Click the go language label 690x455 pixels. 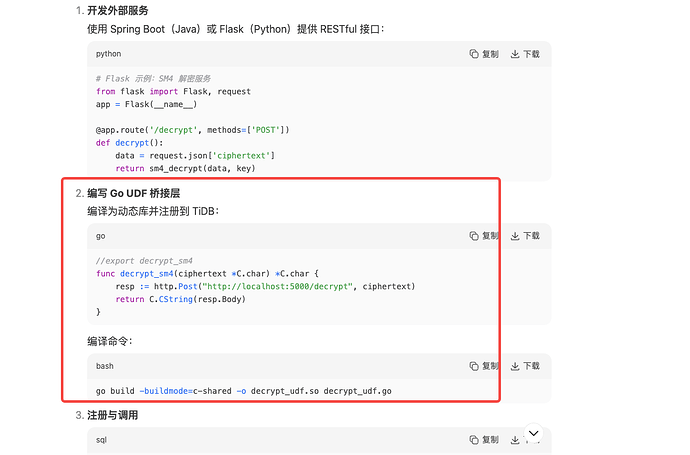click(101, 236)
